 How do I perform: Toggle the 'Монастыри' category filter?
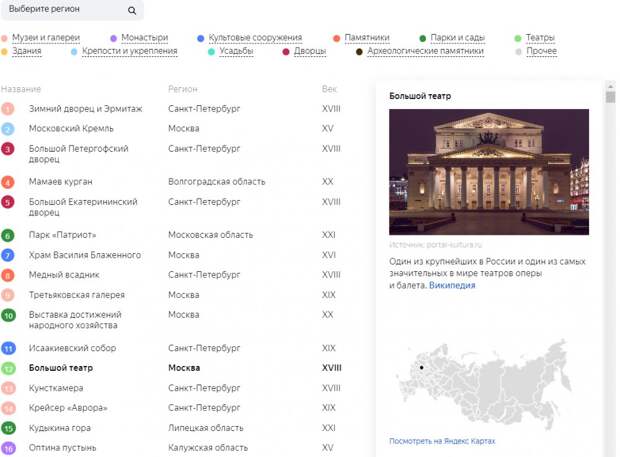click(144, 37)
